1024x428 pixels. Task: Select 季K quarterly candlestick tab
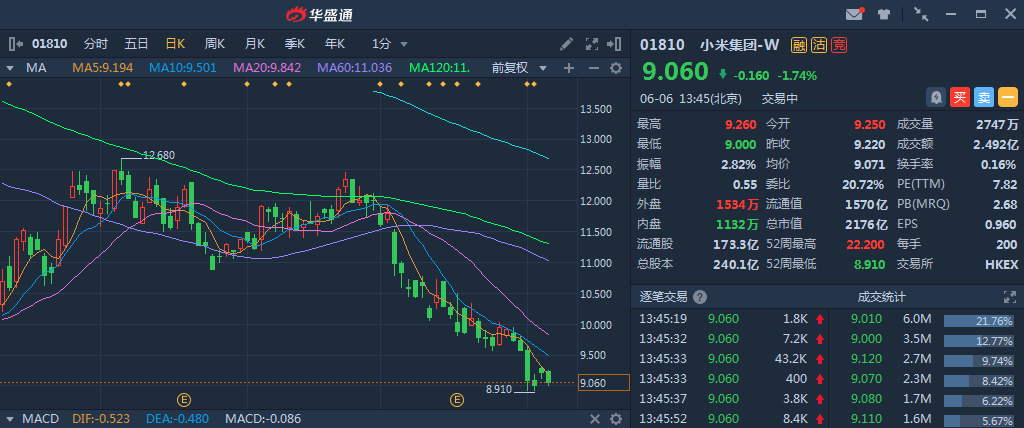295,44
